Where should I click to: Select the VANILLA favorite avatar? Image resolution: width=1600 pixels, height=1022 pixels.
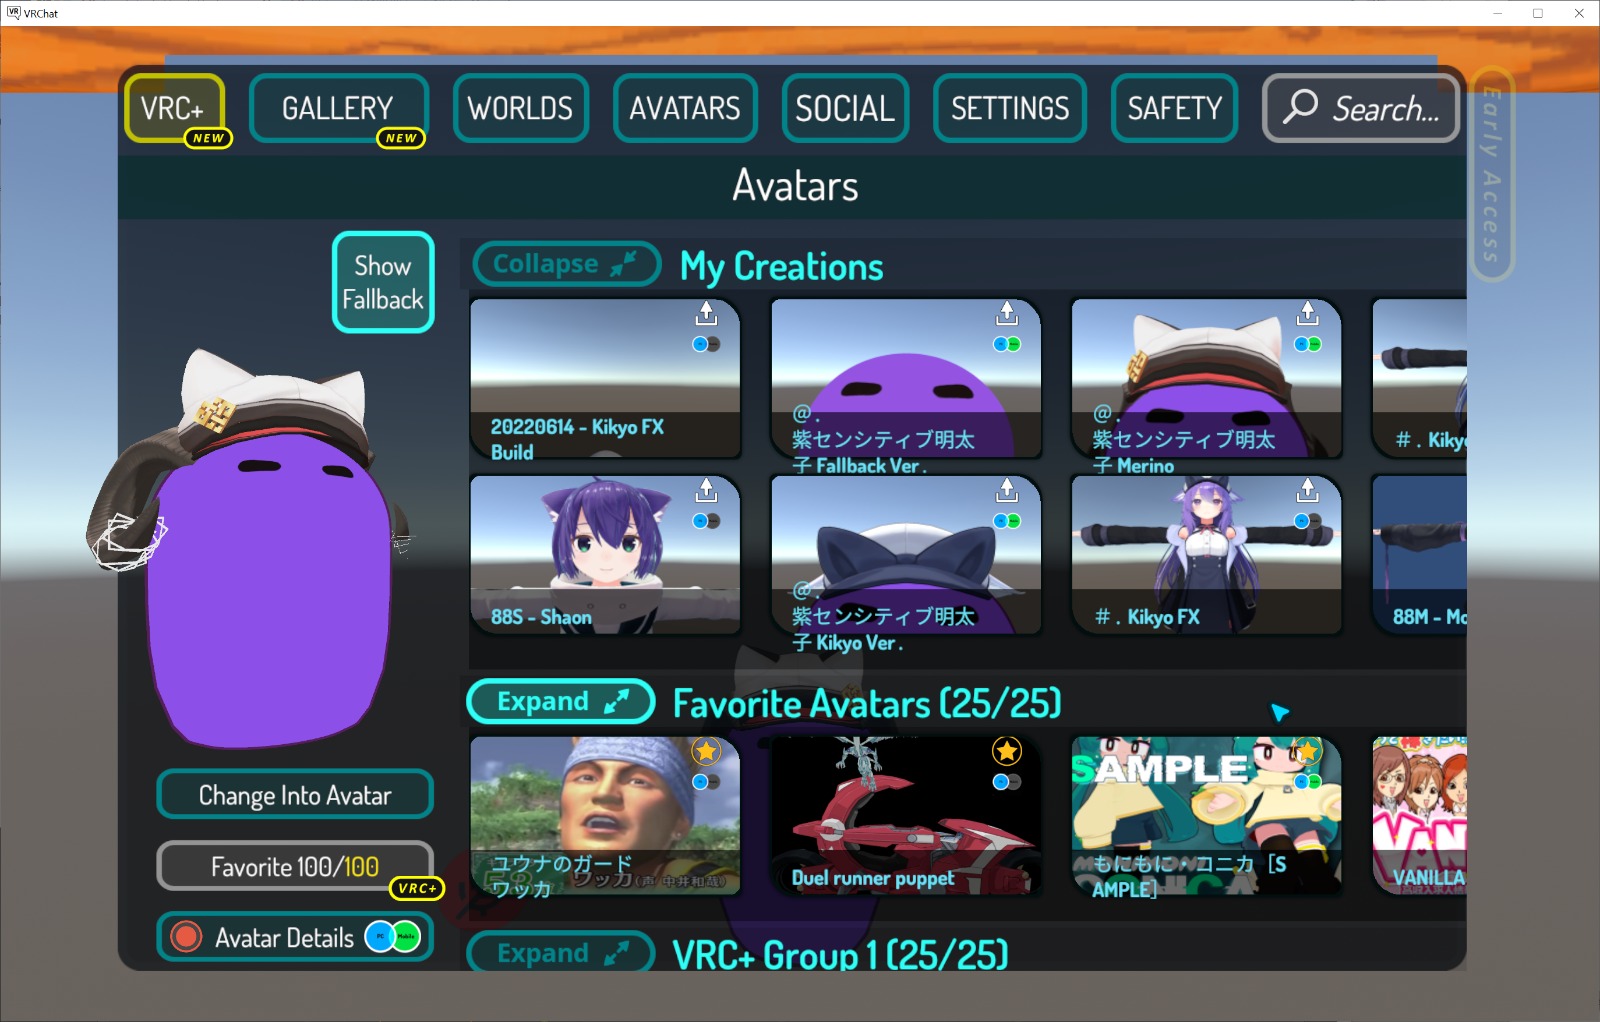pos(1419,815)
